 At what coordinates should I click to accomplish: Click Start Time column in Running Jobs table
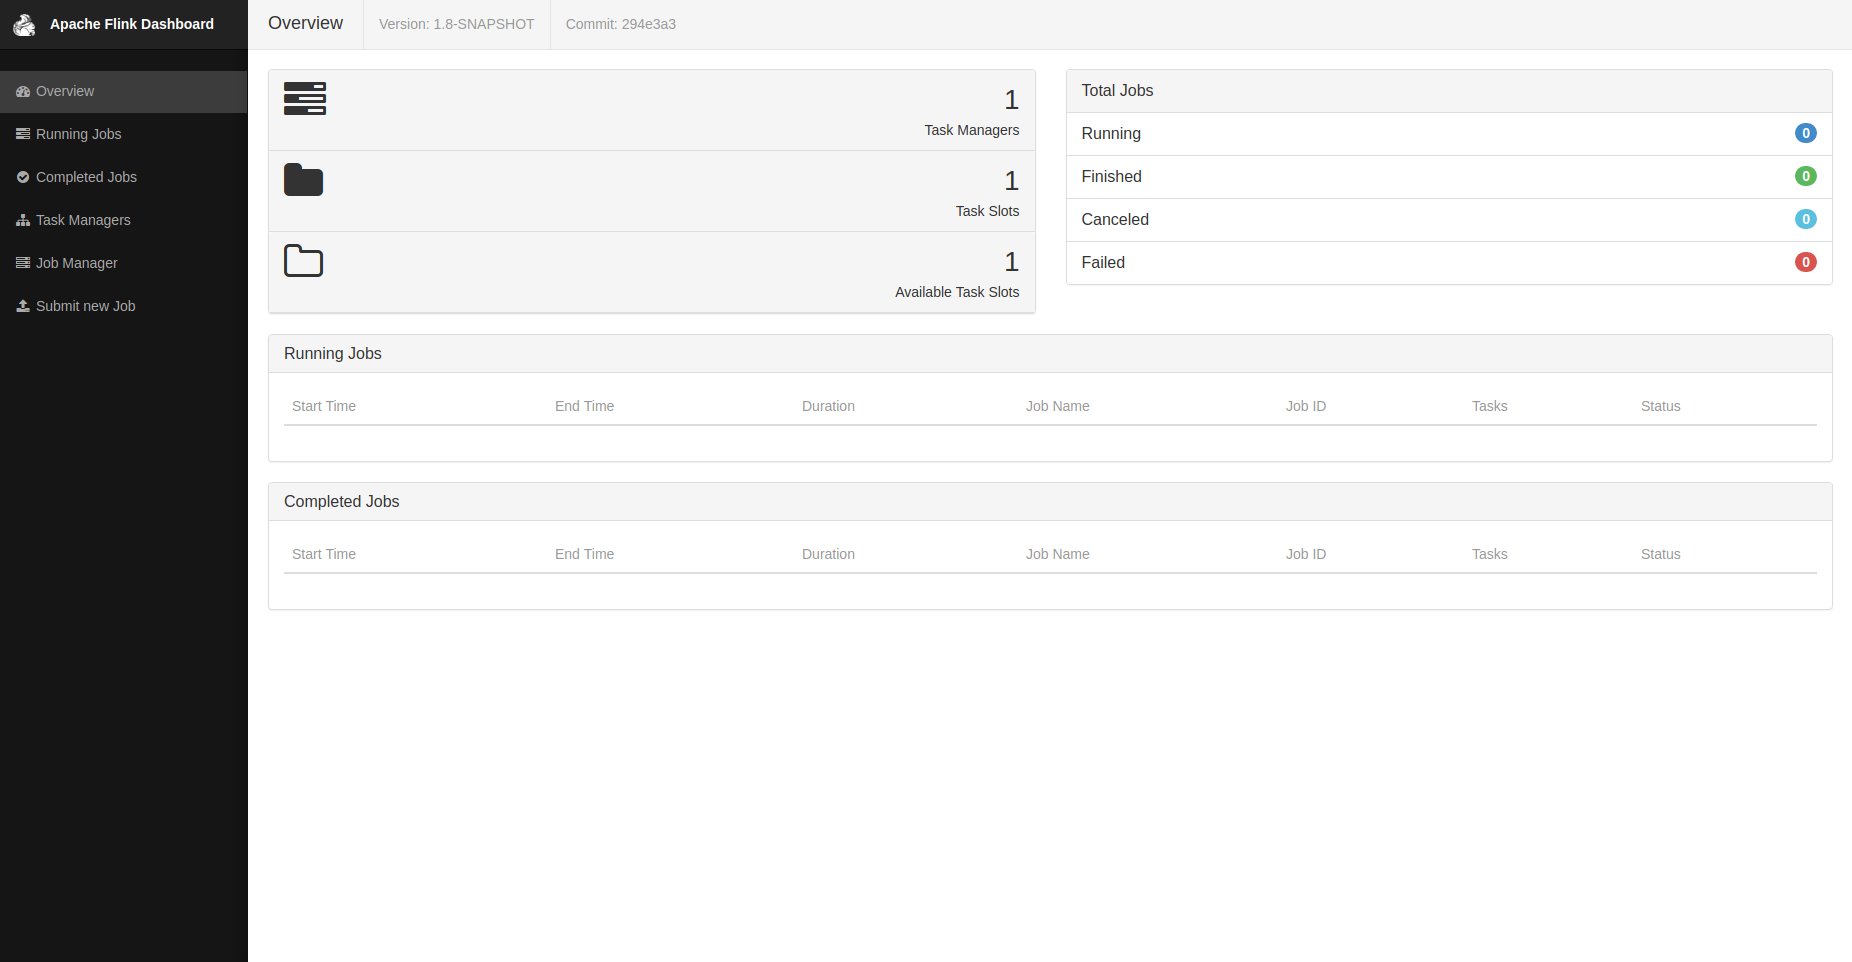tap(324, 406)
